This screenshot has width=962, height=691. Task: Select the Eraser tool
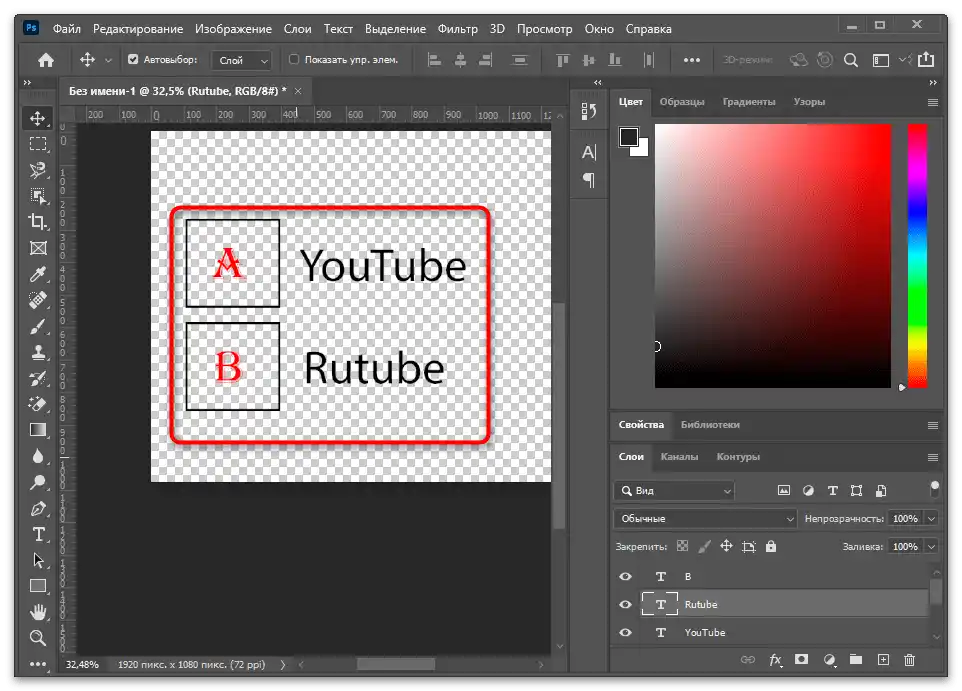(x=38, y=404)
